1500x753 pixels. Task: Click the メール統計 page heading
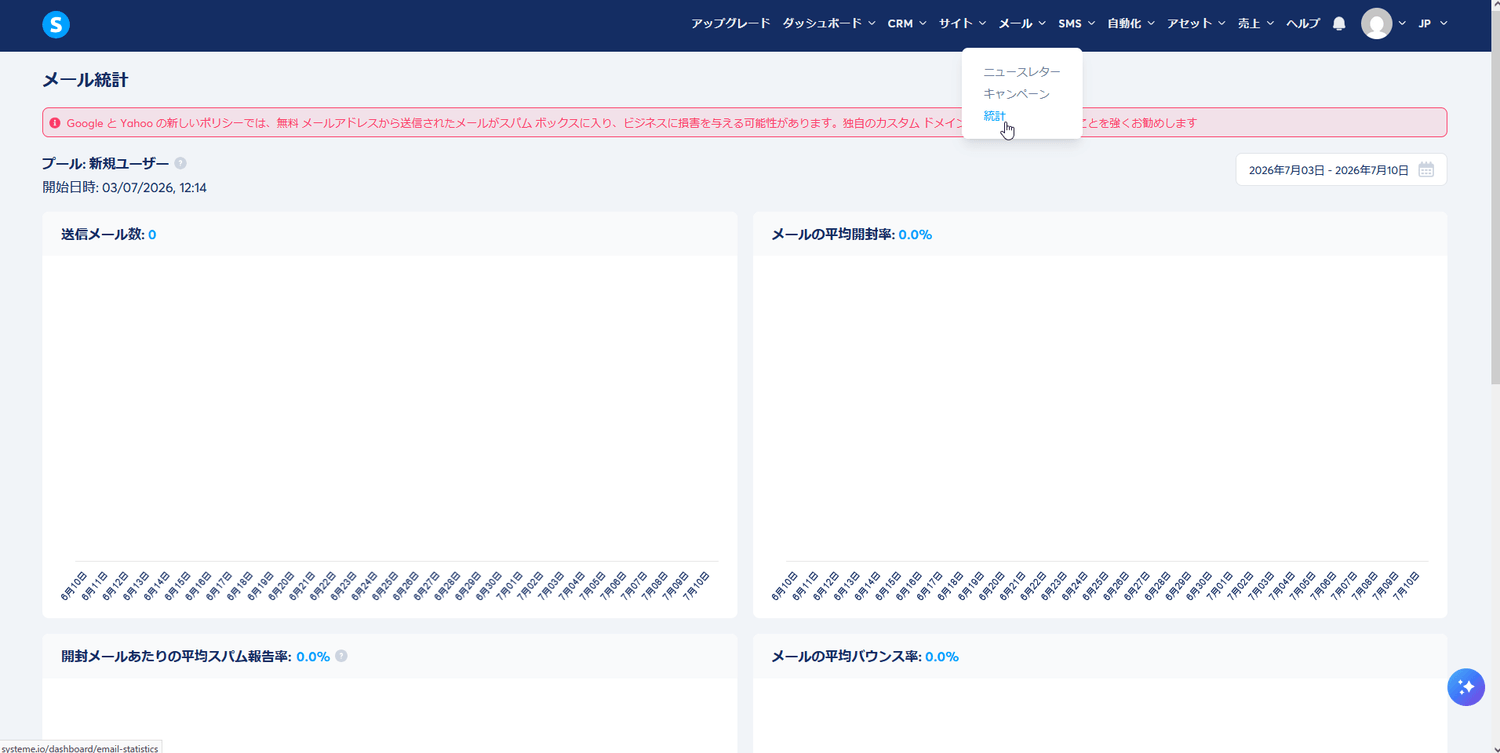[85, 80]
